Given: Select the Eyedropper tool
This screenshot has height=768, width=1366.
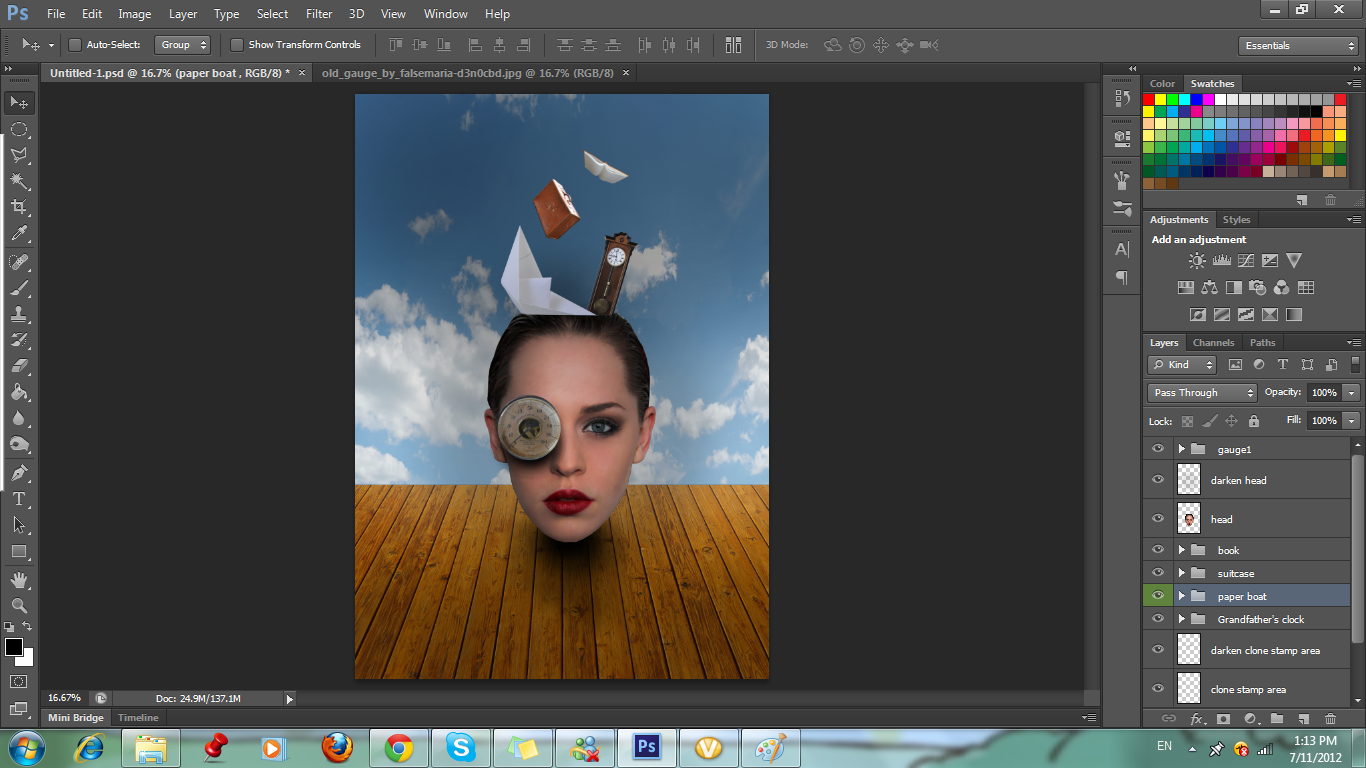Looking at the screenshot, I should click(19, 234).
